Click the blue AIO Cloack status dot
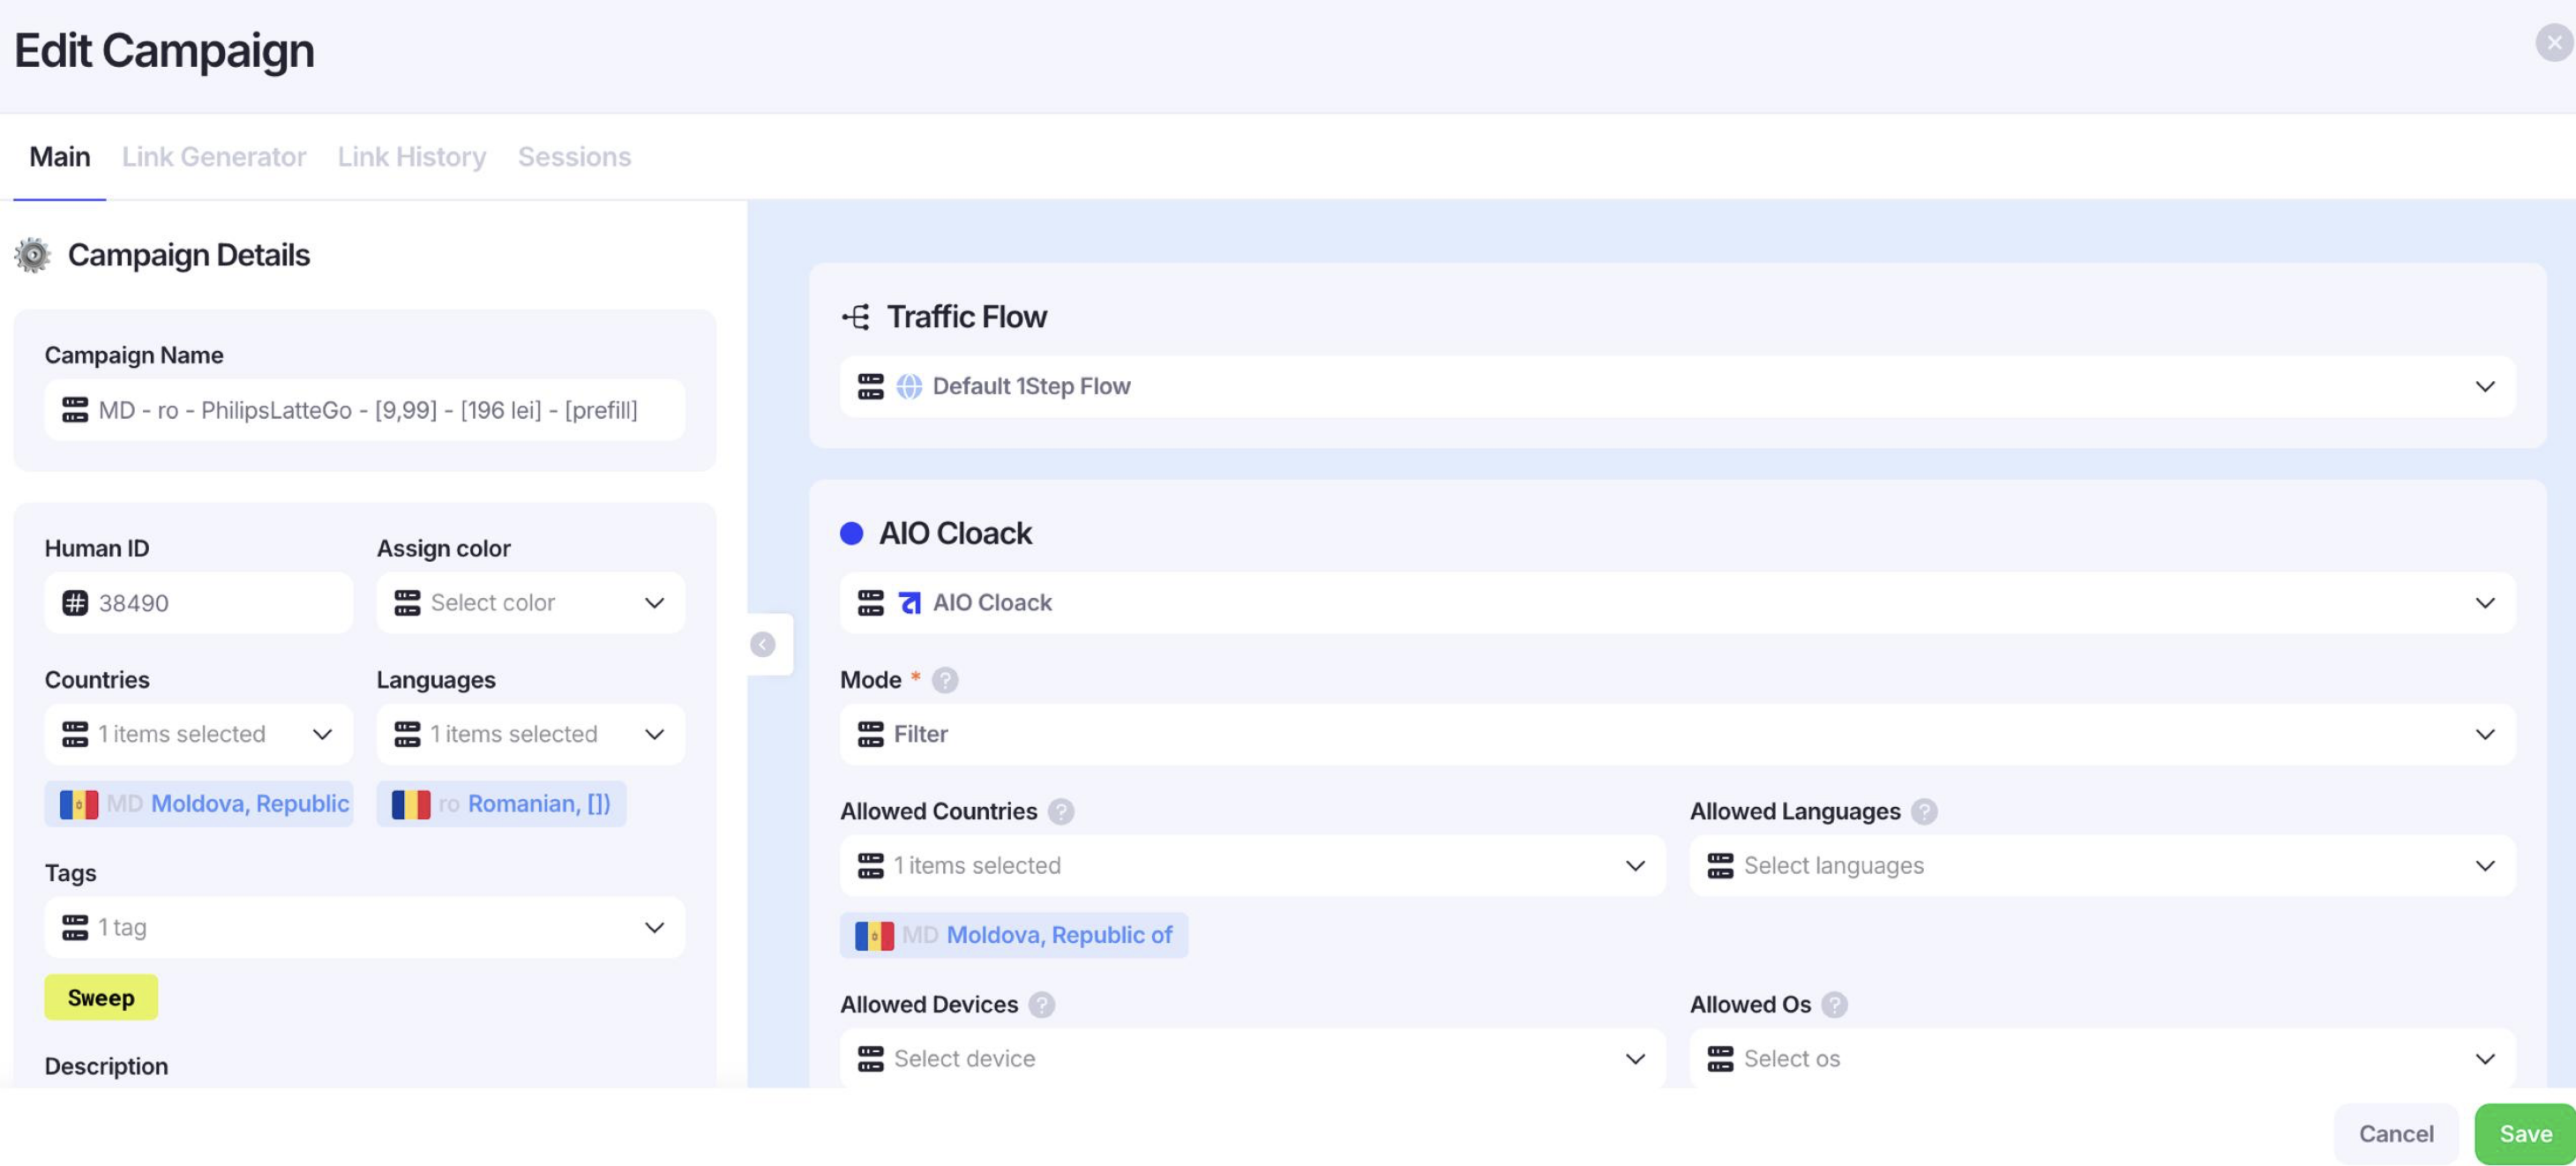 (x=851, y=533)
